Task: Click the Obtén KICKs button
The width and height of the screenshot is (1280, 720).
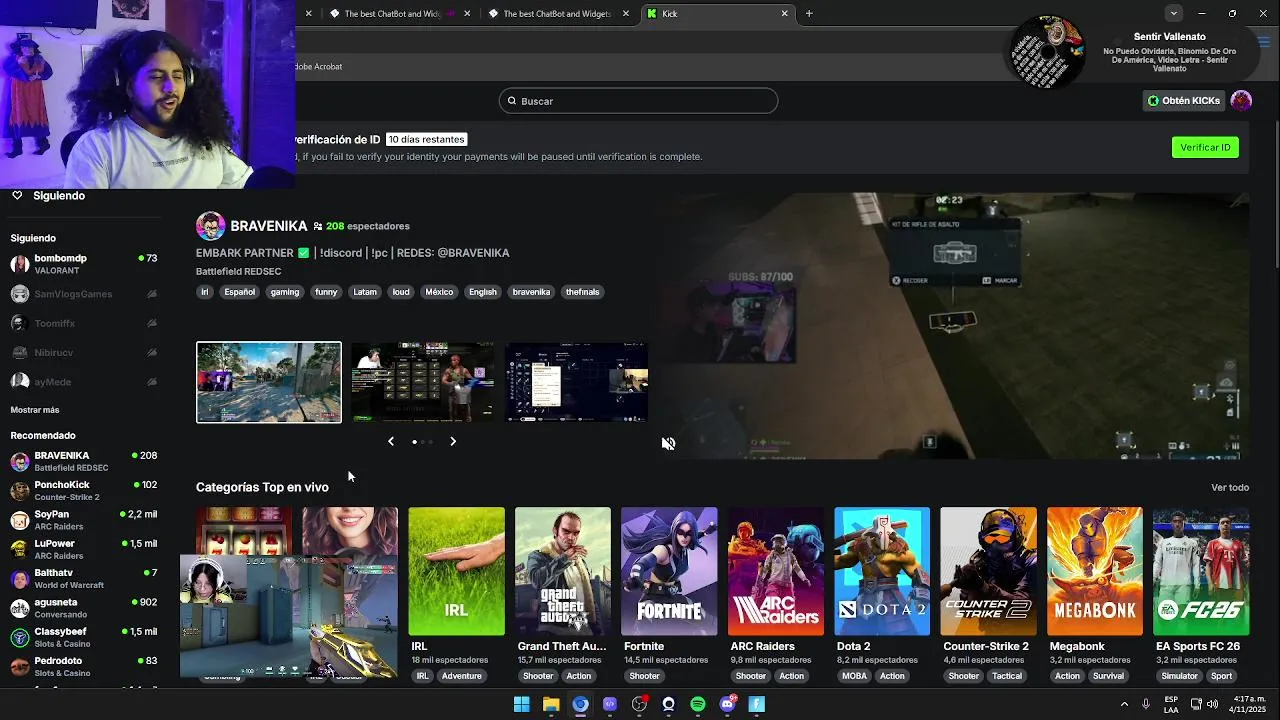Action: click(x=1183, y=101)
